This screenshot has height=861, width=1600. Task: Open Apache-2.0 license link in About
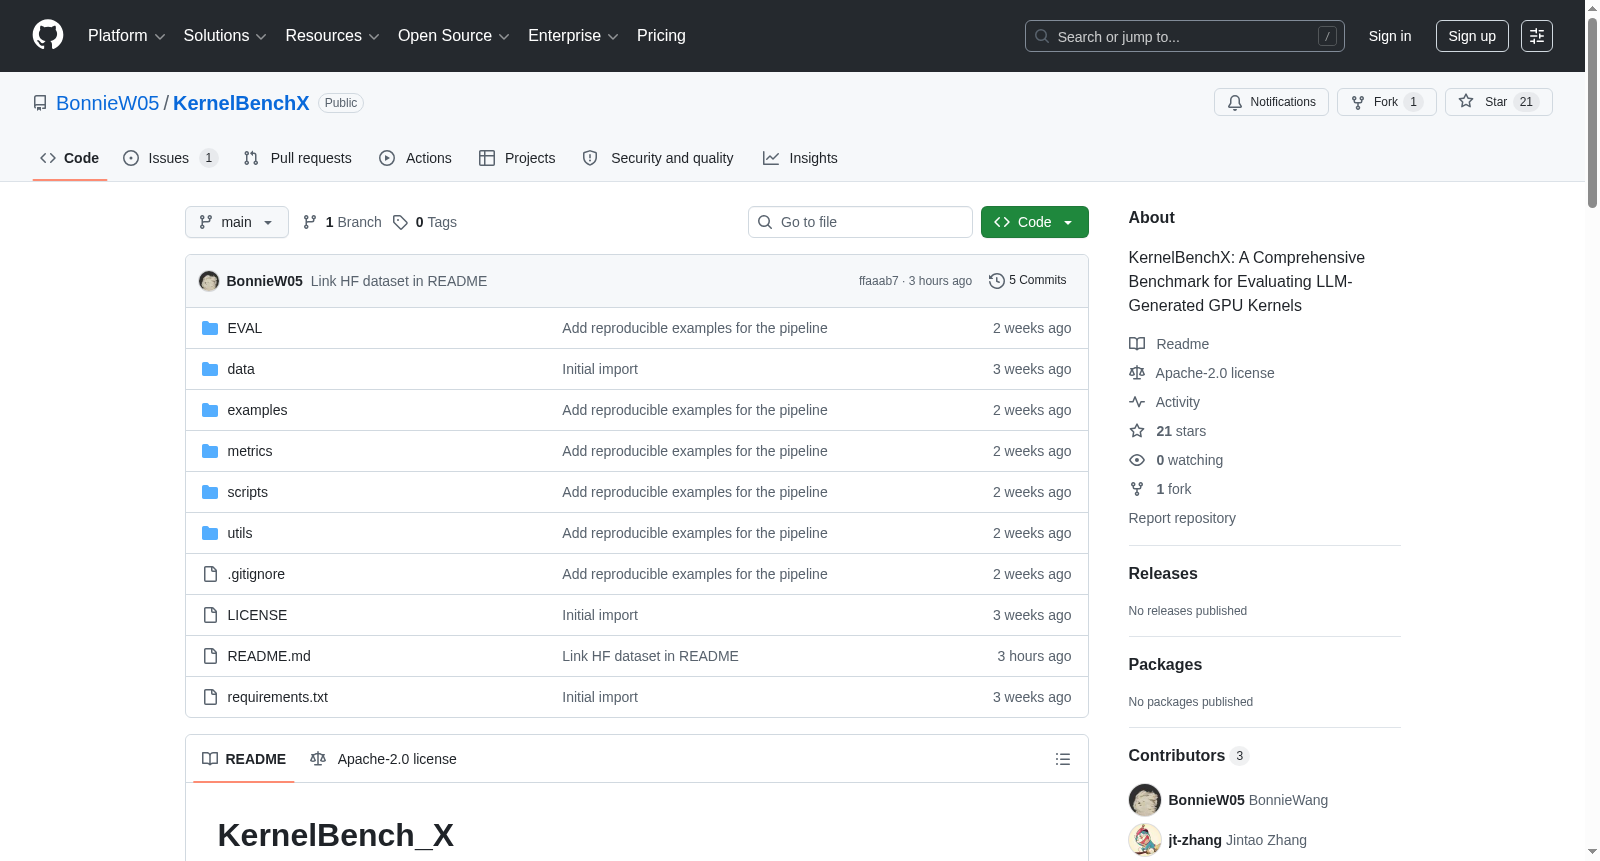click(1202, 373)
